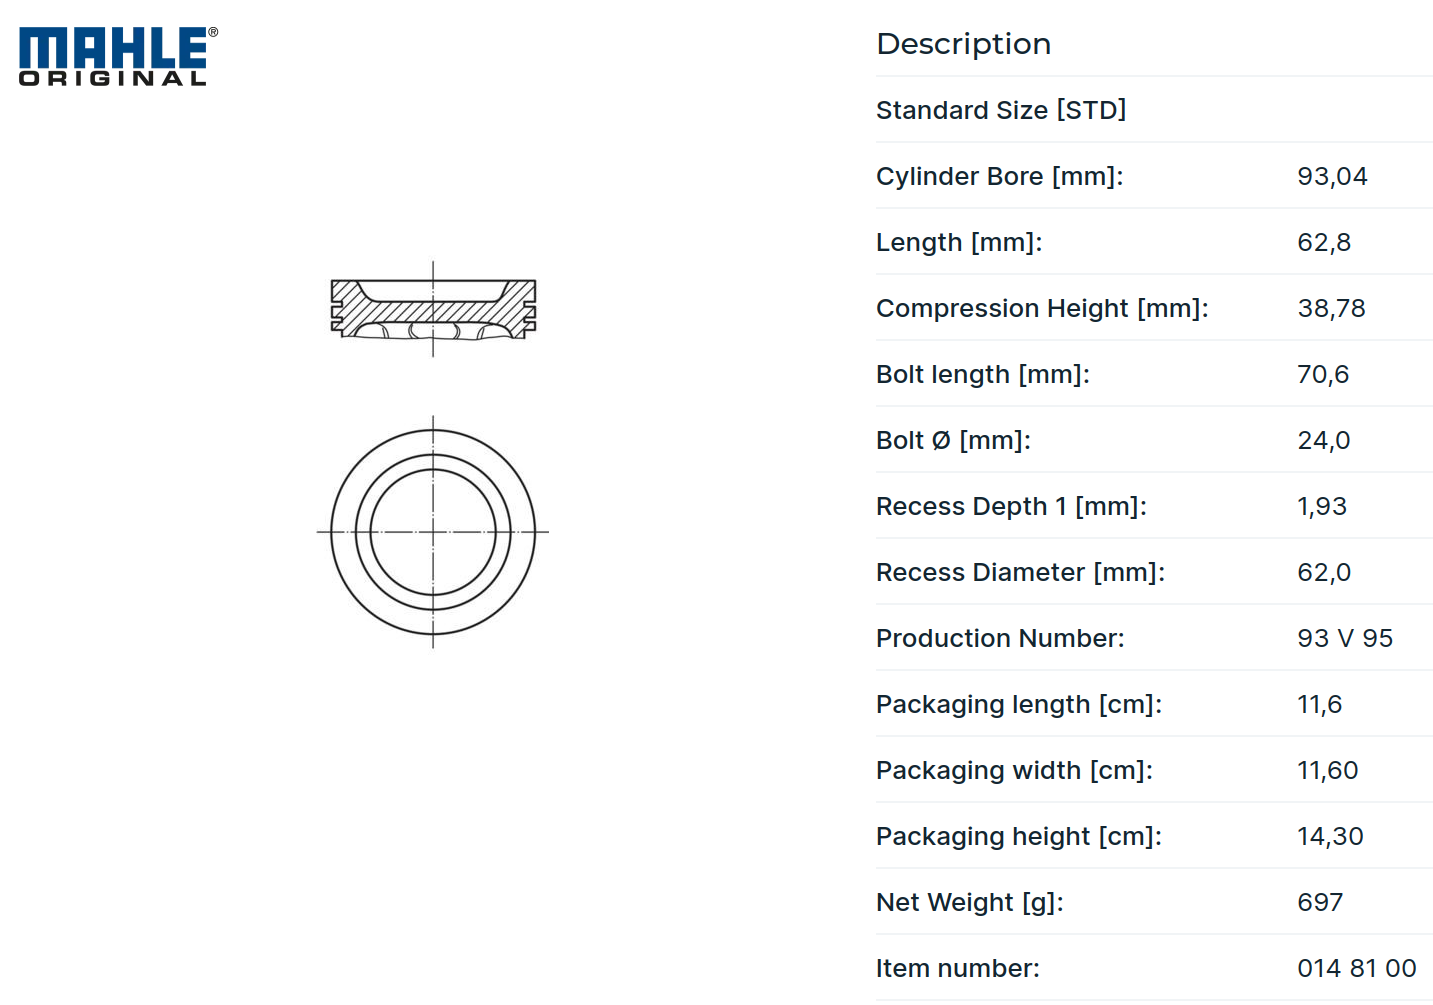Viewport: 1433px width, 1005px height.
Task: Select the Compression Height value 38,78
Action: point(1331,308)
